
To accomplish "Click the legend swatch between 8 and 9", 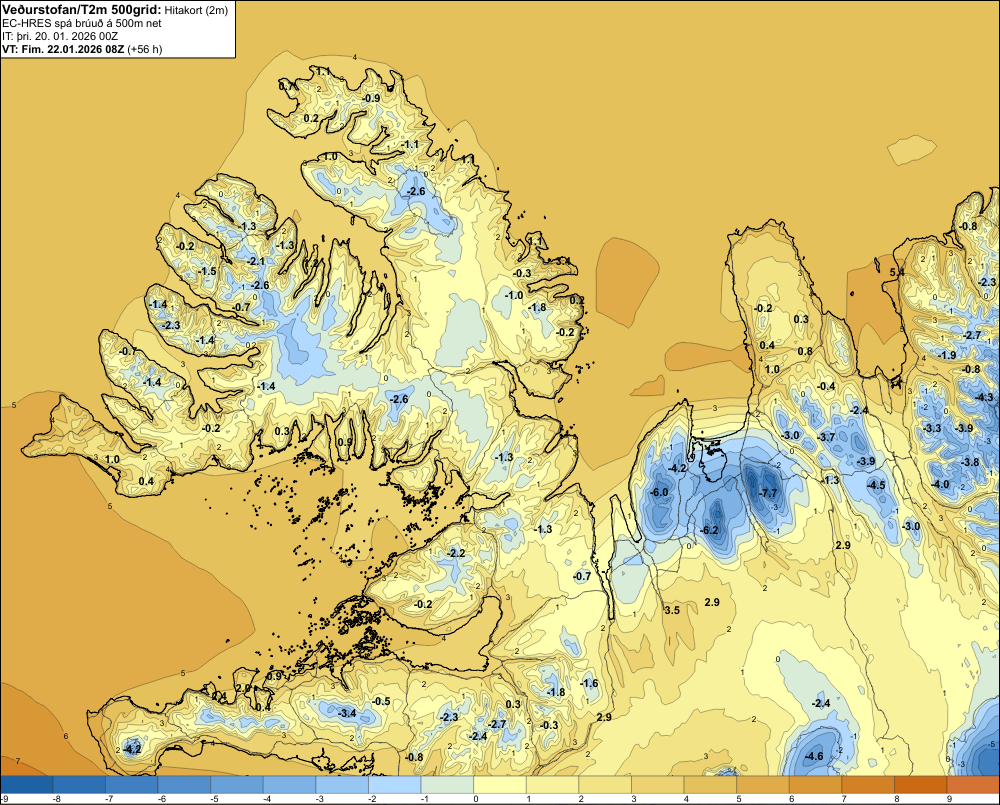I will pos(921,784).
